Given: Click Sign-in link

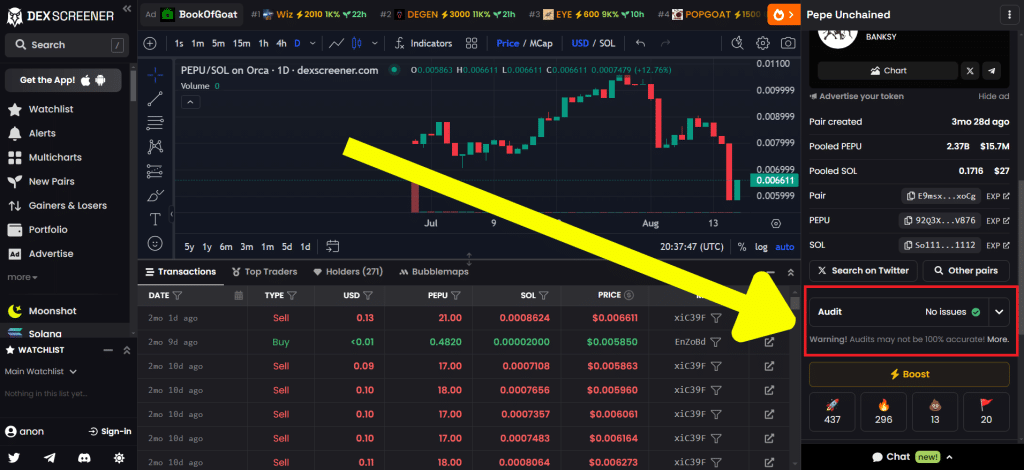Looking at the screenshot, I should pos(110,431).
